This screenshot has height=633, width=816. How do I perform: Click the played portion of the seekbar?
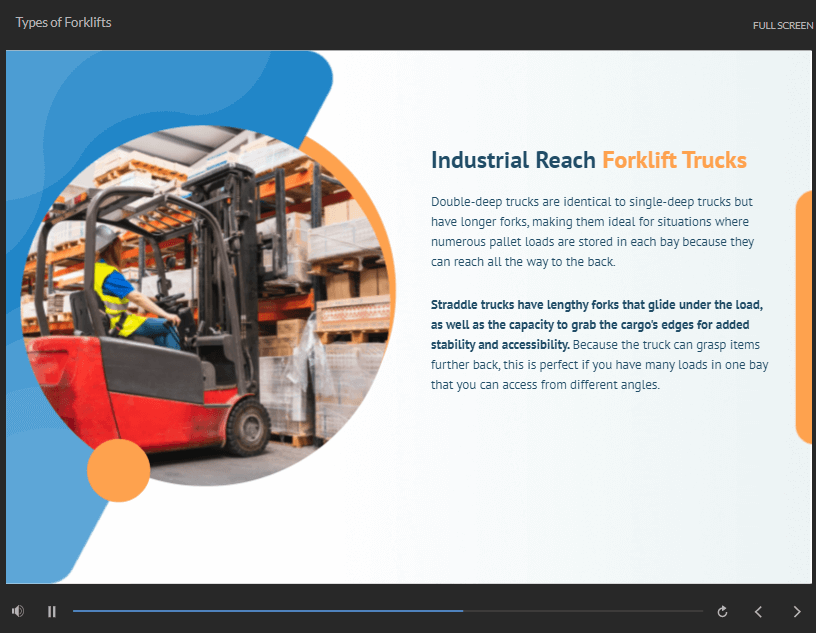click(x=260, y=611)
